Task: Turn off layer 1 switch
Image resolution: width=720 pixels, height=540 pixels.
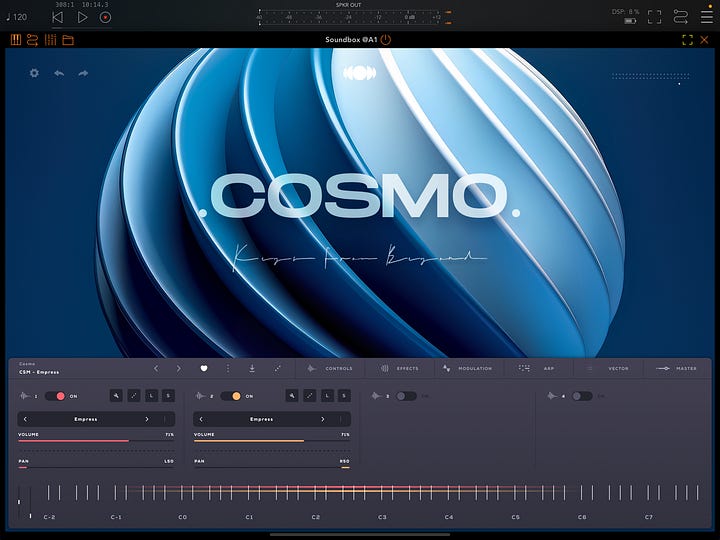Action: [56, 396]
